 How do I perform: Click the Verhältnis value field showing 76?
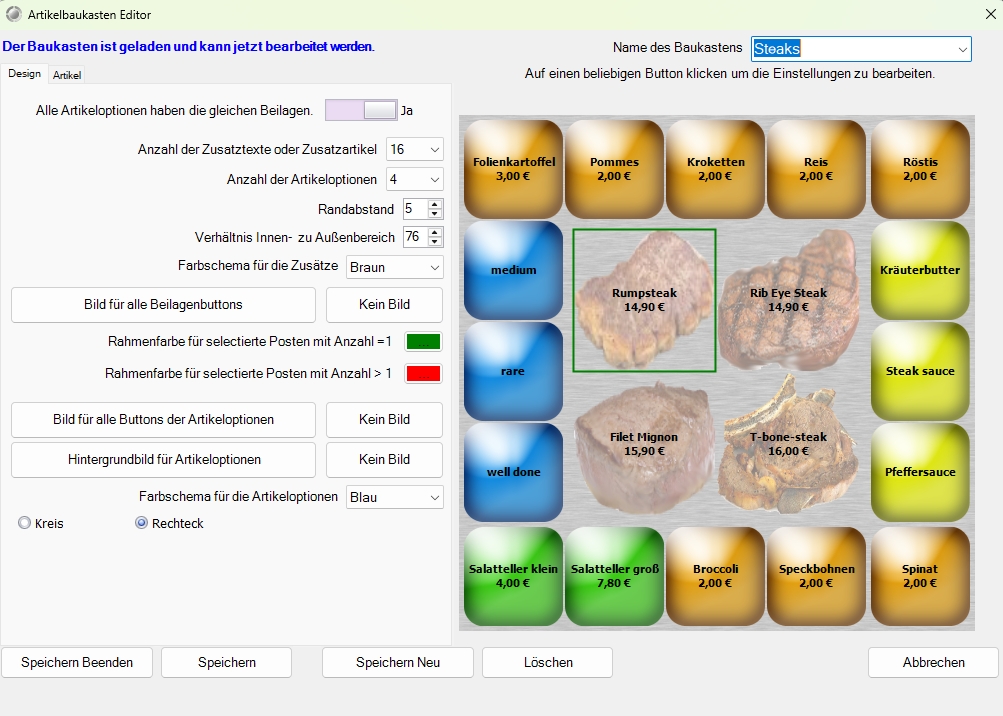[x=415, y=237]
